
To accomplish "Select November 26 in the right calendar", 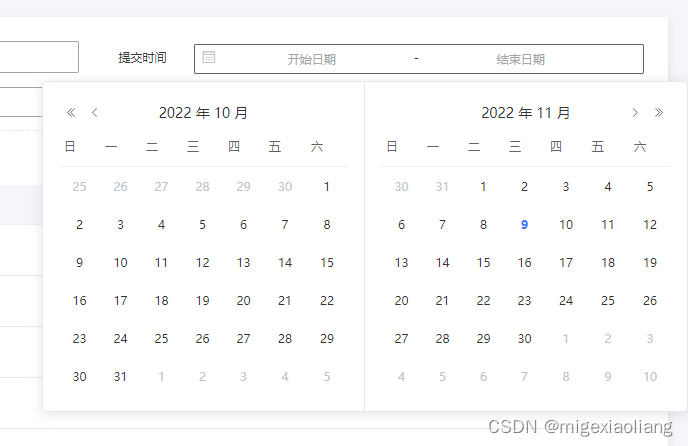I will pos(650,301).
